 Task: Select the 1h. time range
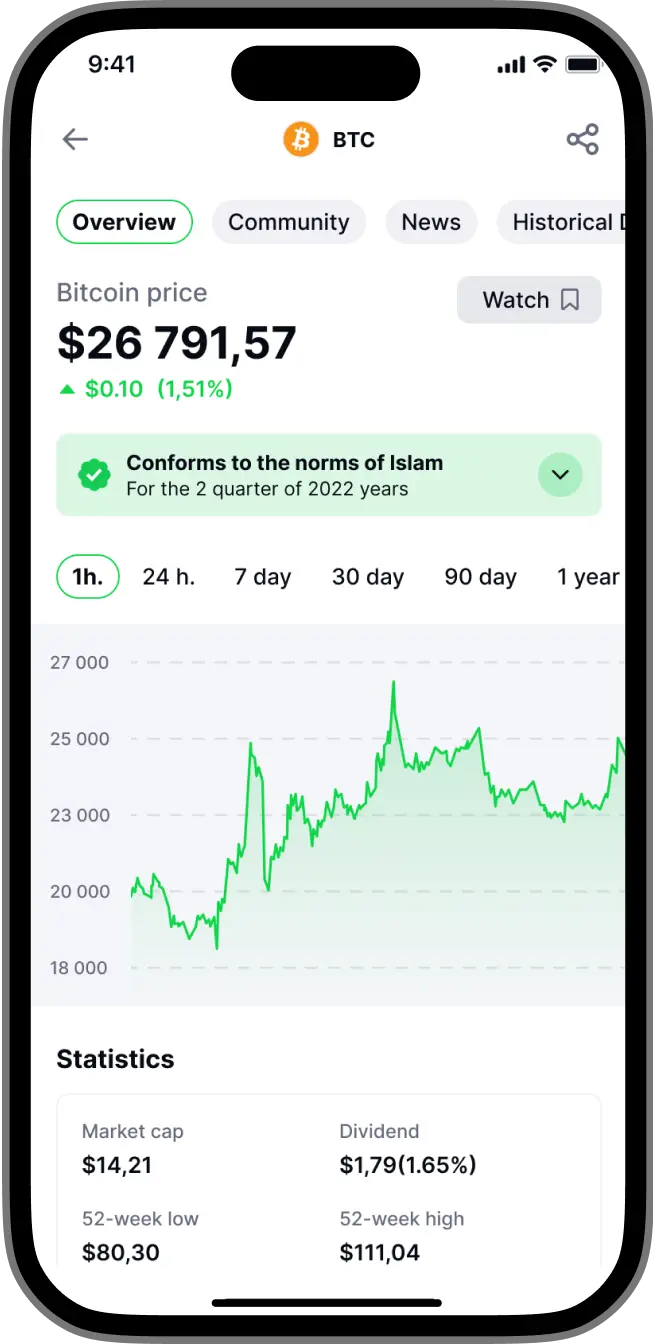pos(88,577)
